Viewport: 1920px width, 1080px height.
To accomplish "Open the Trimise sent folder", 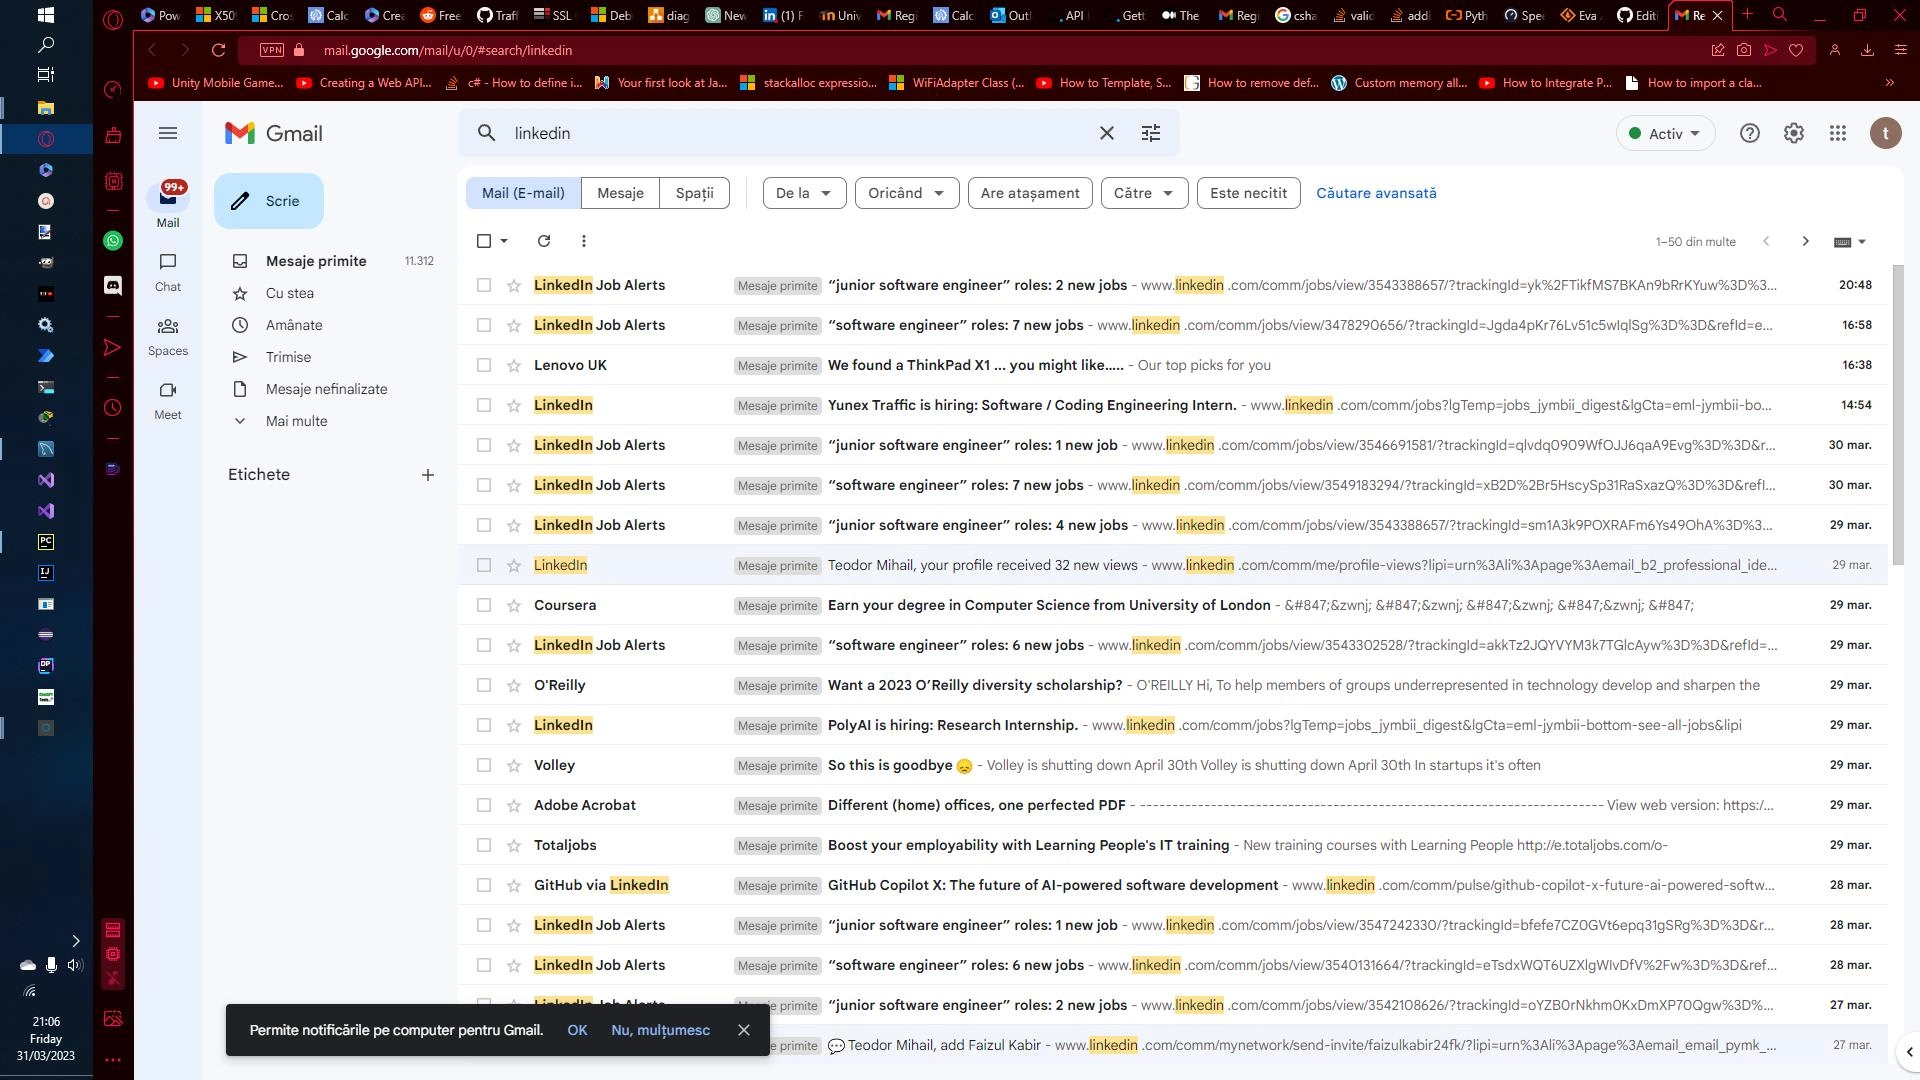I will click(x=288, y=357).
